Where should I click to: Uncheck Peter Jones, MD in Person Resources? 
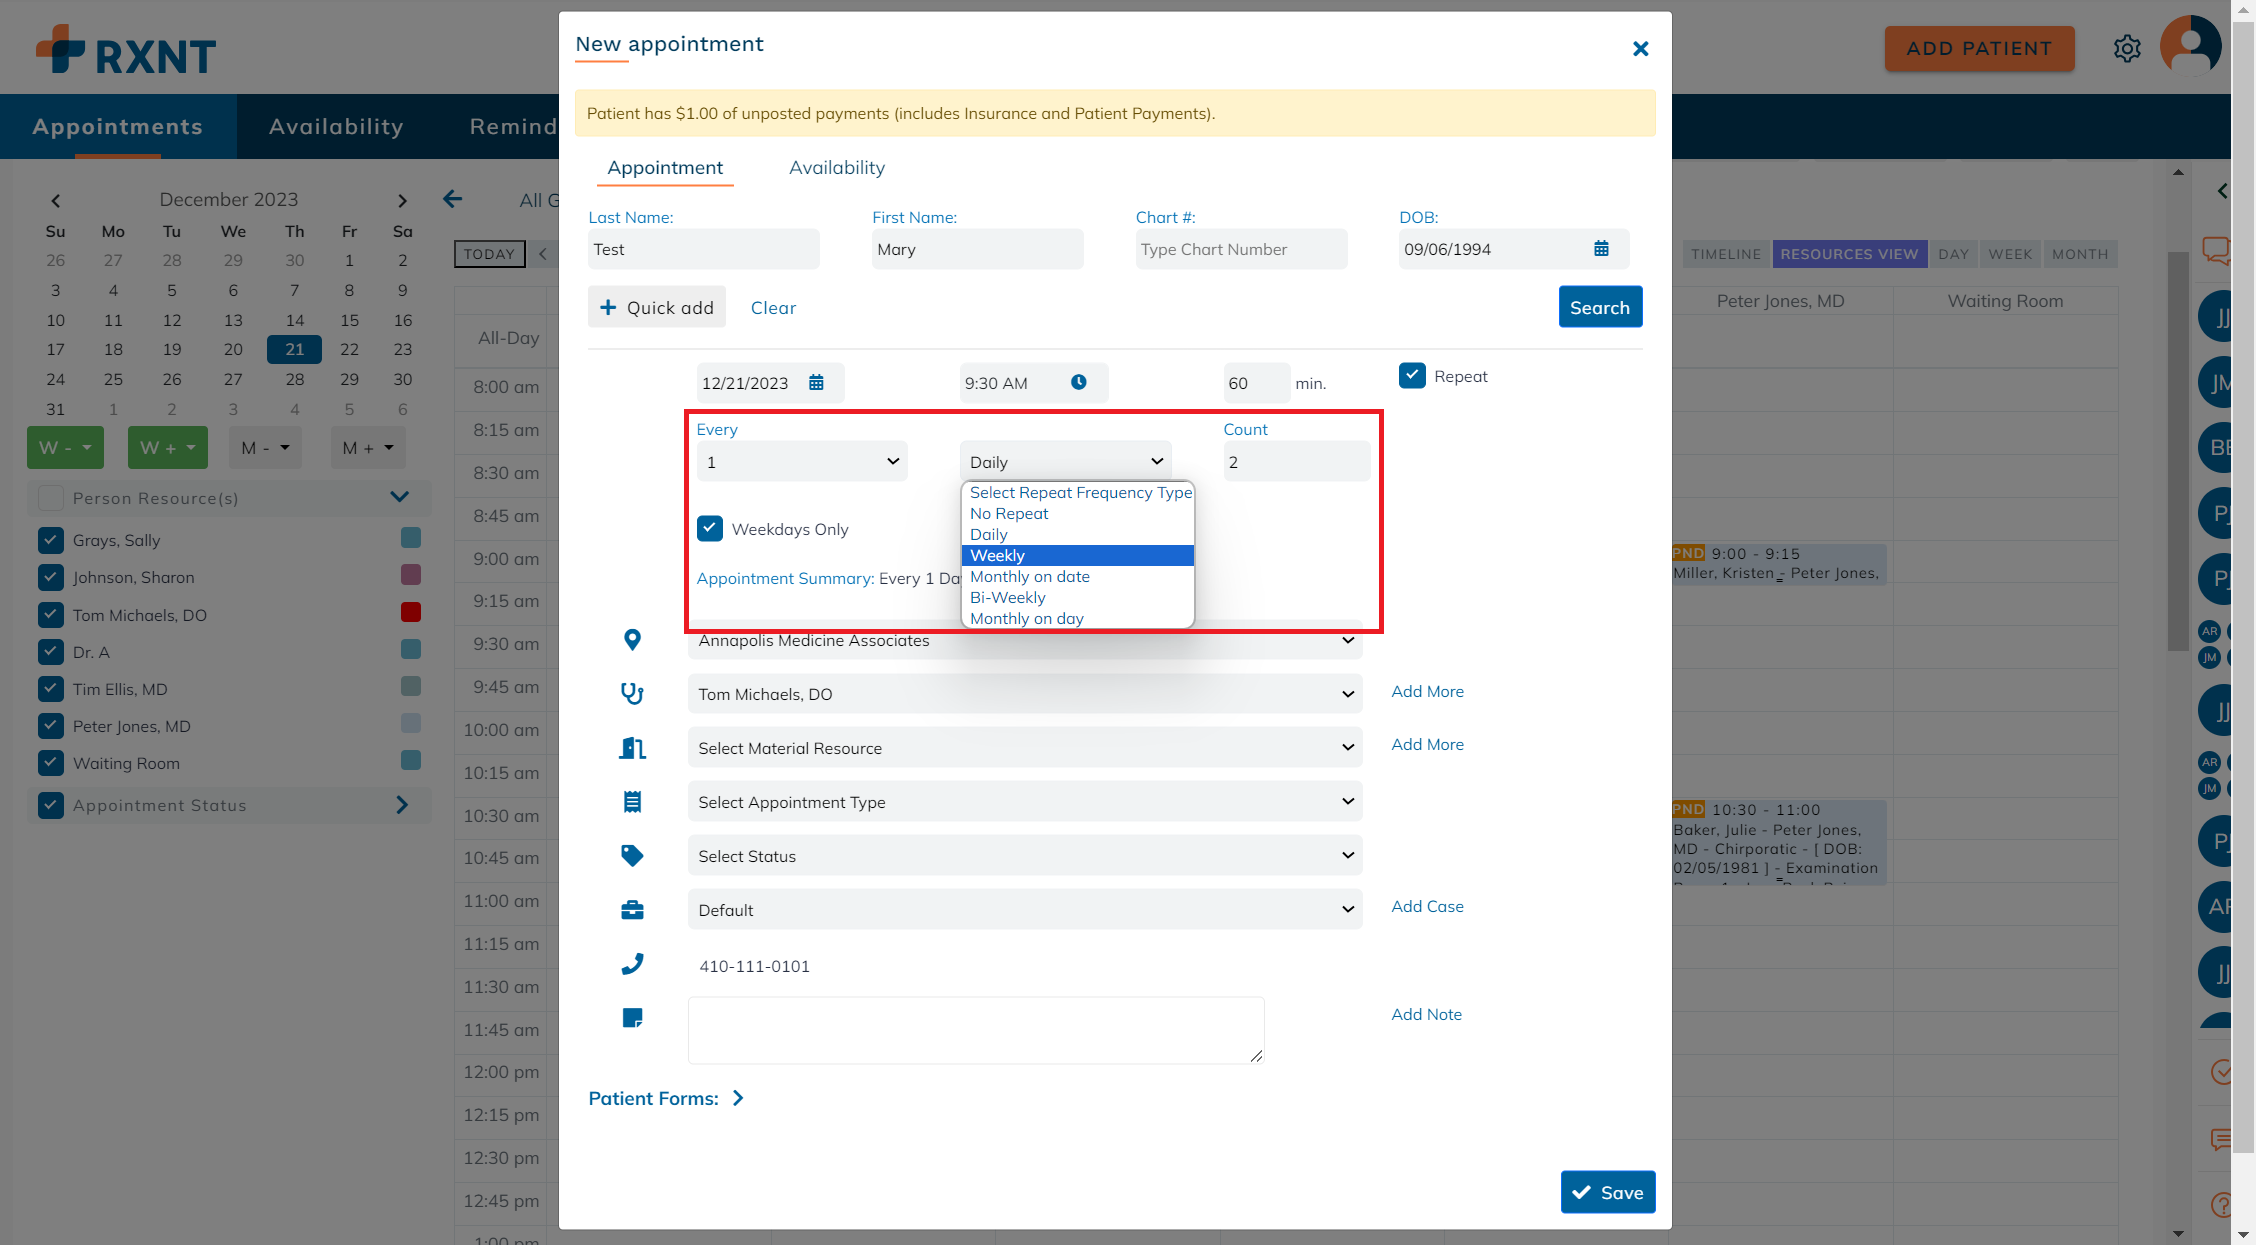tap(51, 725)
